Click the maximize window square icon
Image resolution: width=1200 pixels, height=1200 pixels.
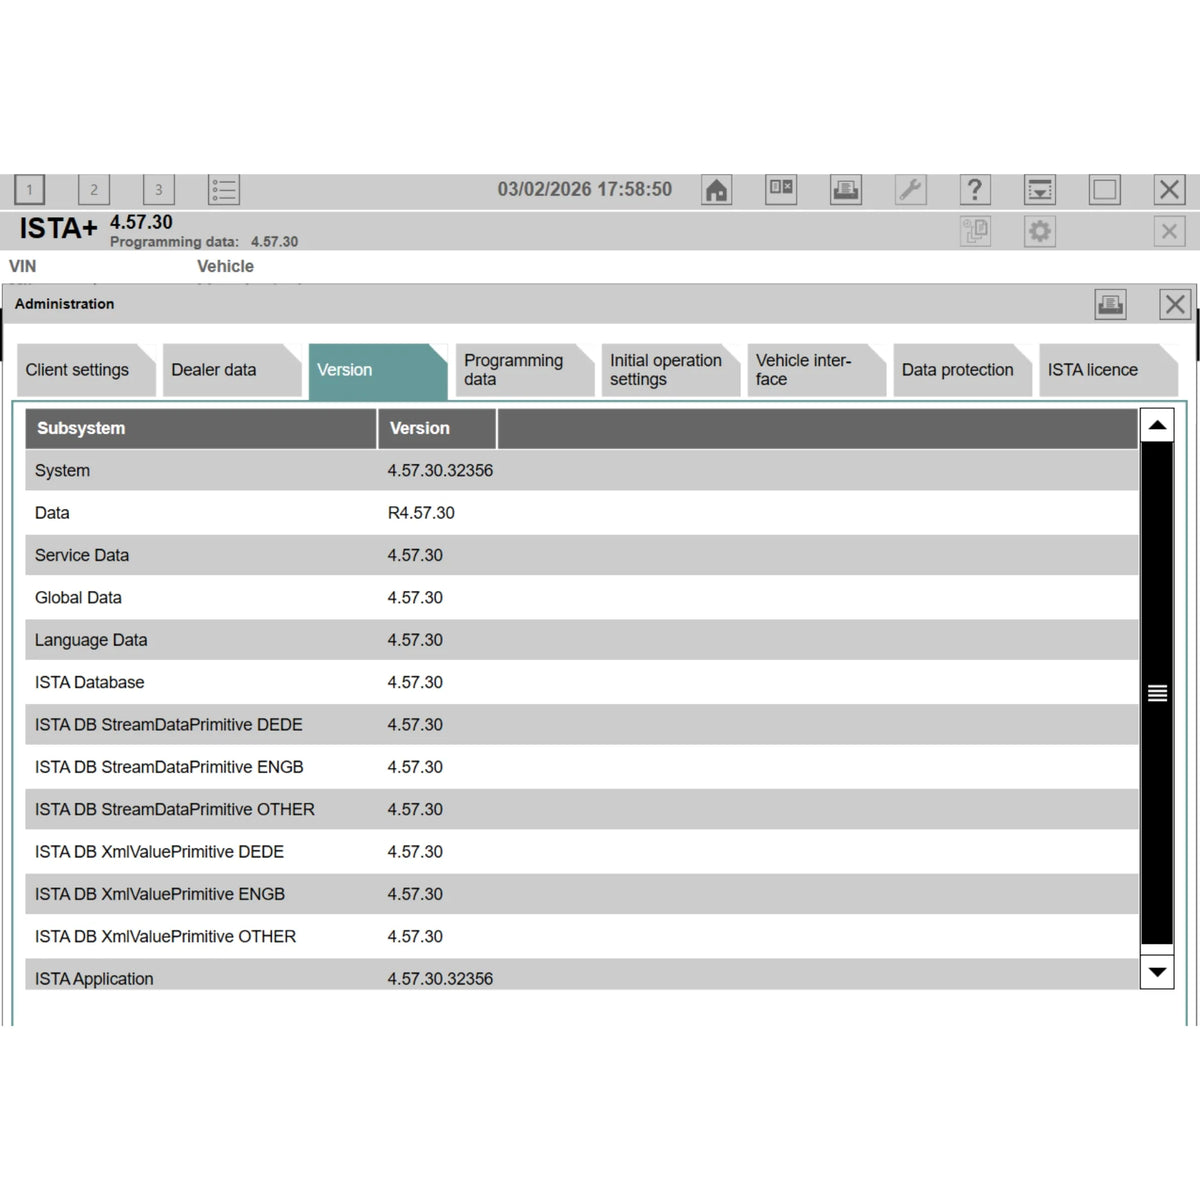tap(1105, 189)
